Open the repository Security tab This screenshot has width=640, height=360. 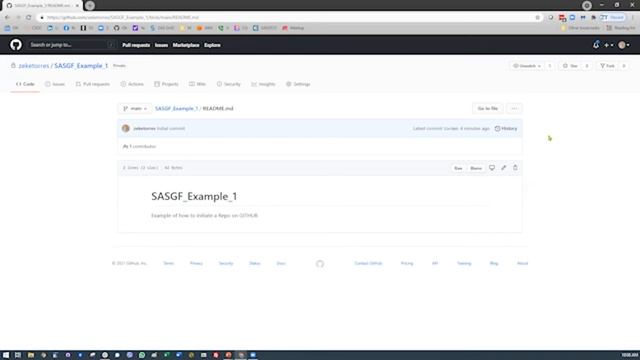pyautogui.click(x=229, y=84)
